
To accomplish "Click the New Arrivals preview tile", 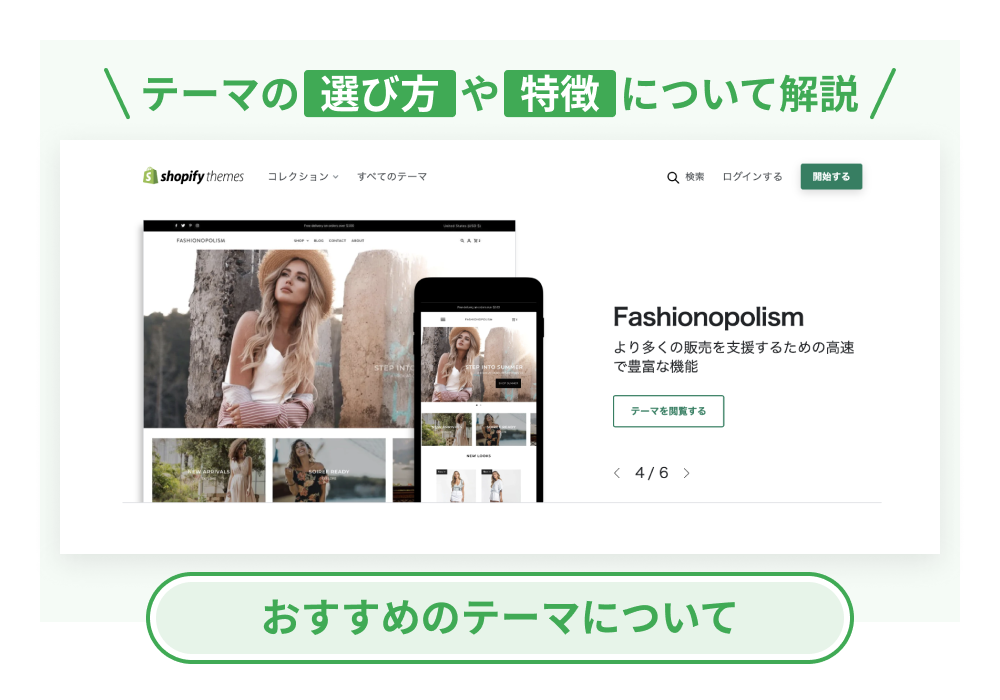I will [209, 470].
